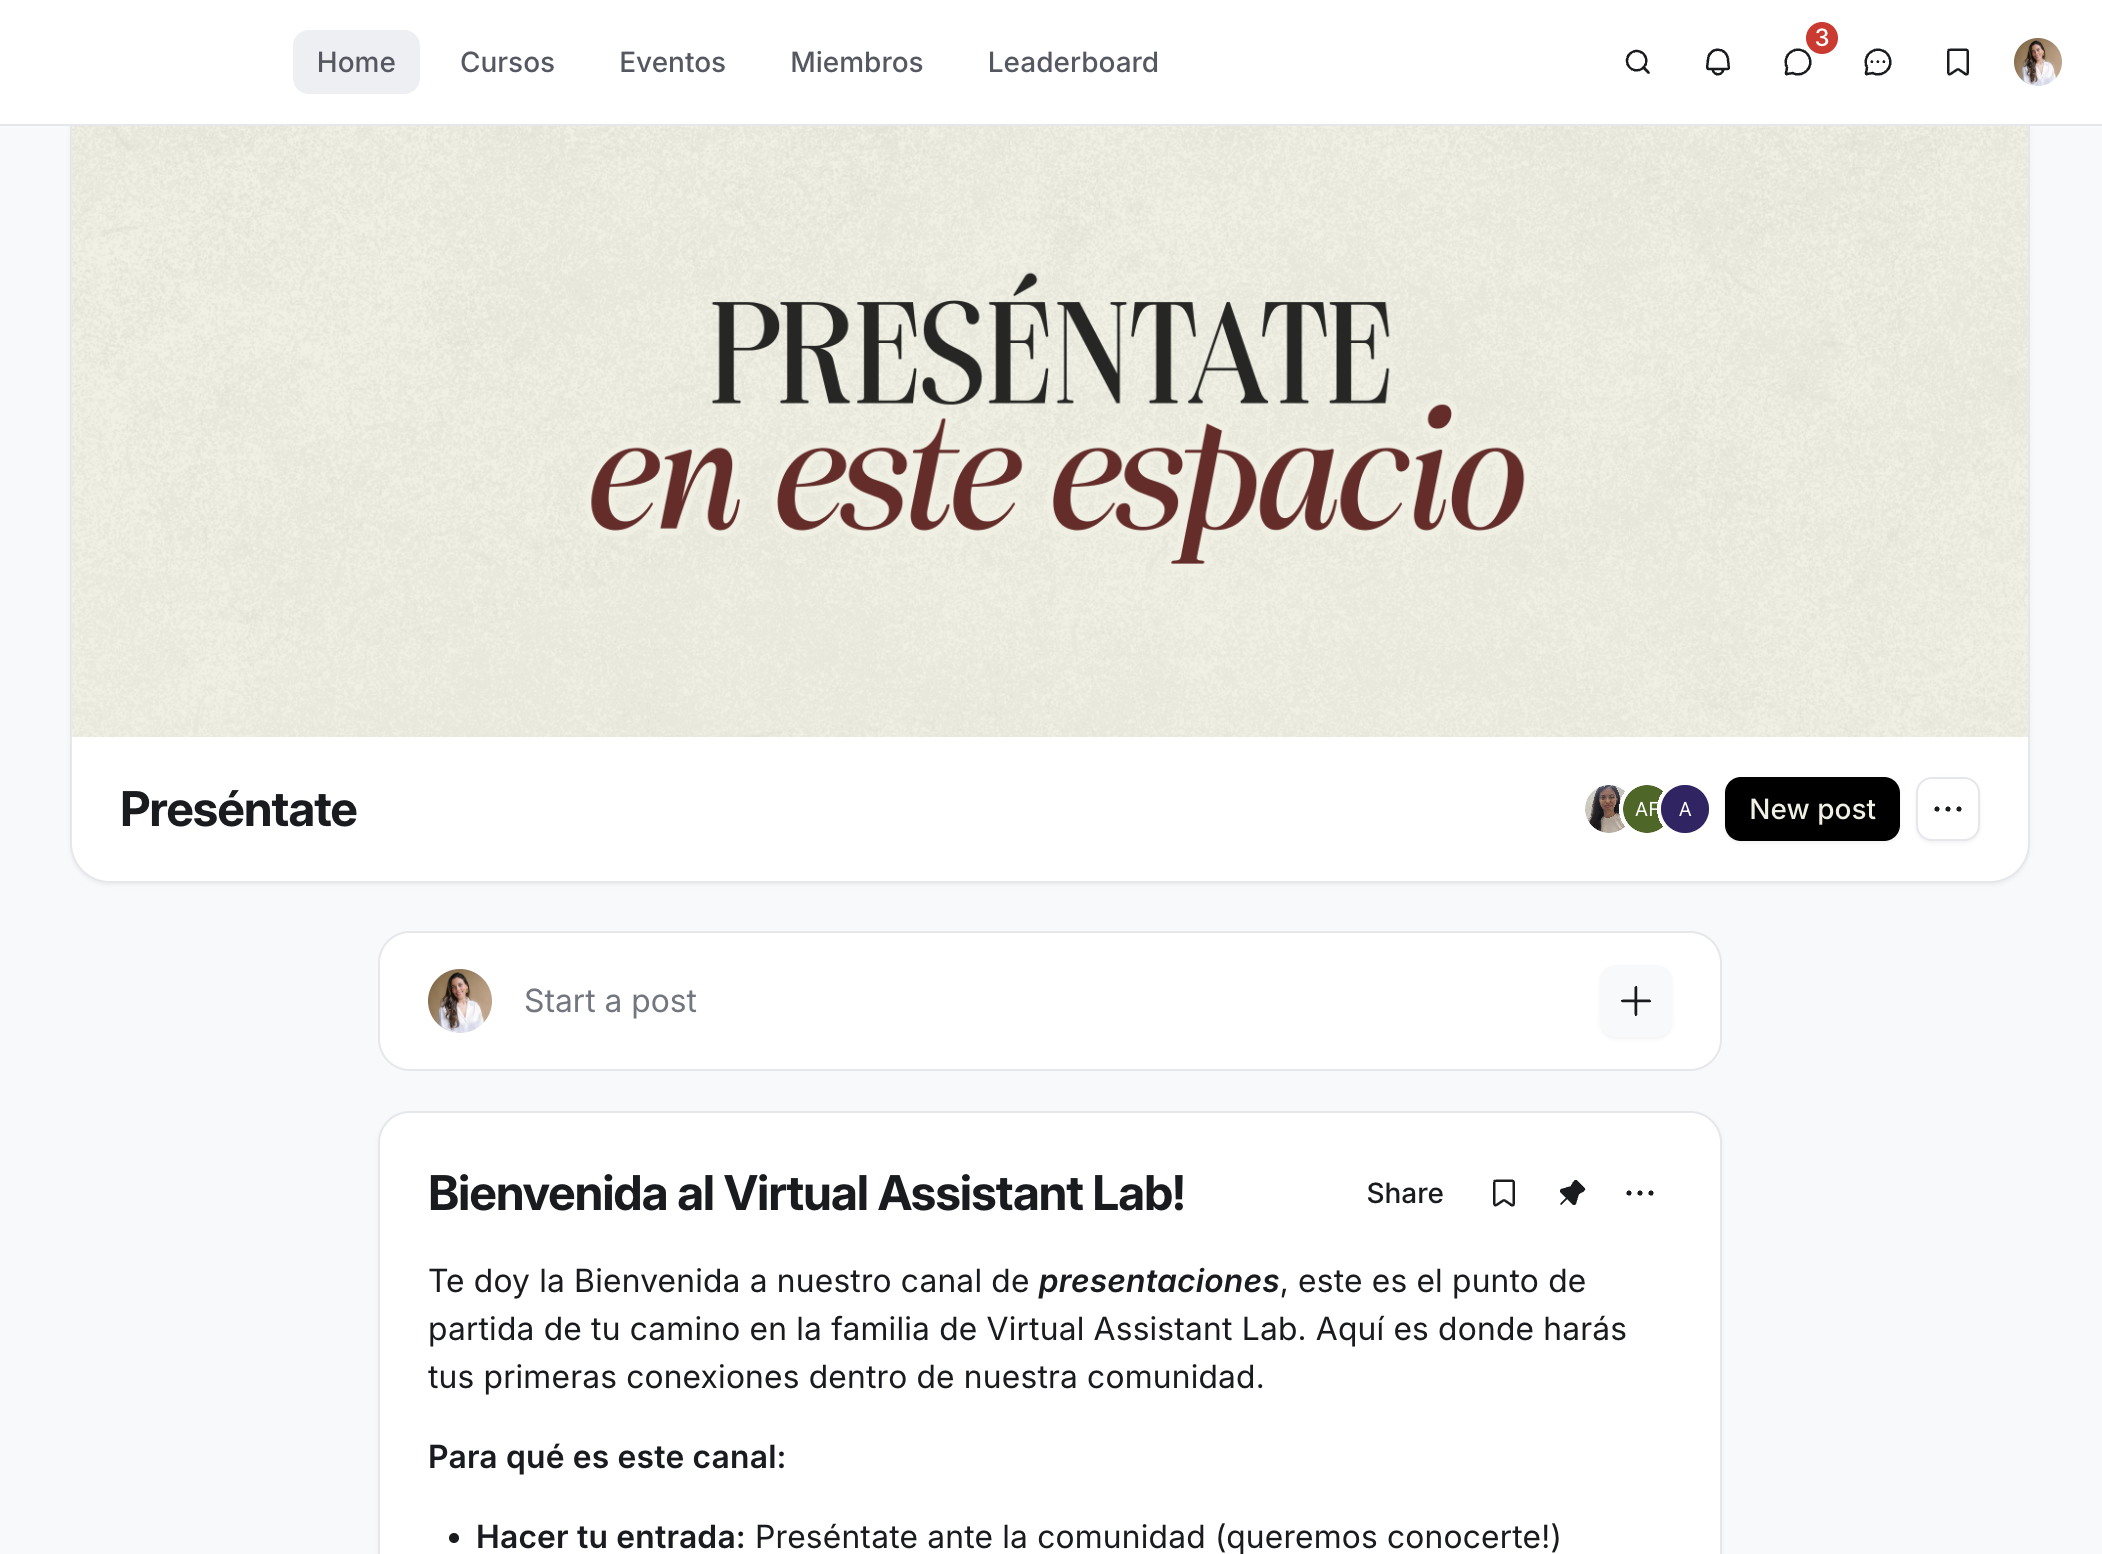Open the notifications bell
Screen dimensions: 2102x1554
click(1717, 62)
